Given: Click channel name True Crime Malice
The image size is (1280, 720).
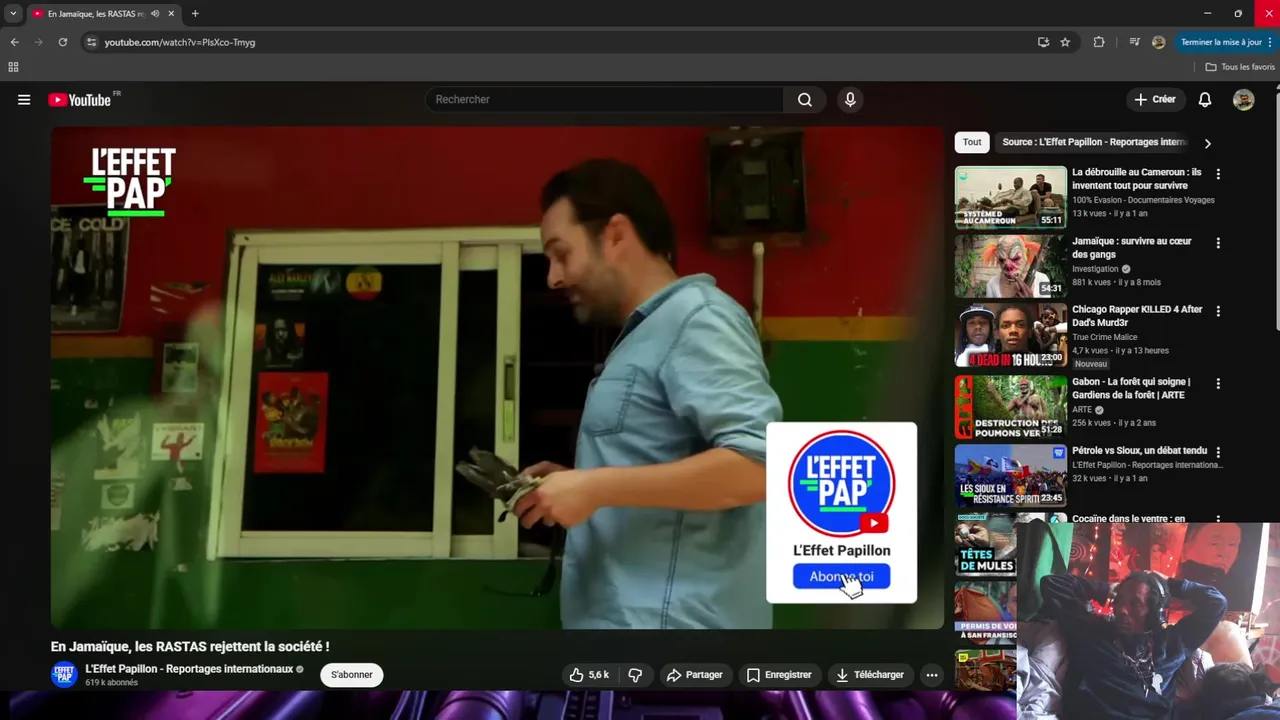Looking at the screenshot, I should pyautogui.click(x=1104, y=337).
